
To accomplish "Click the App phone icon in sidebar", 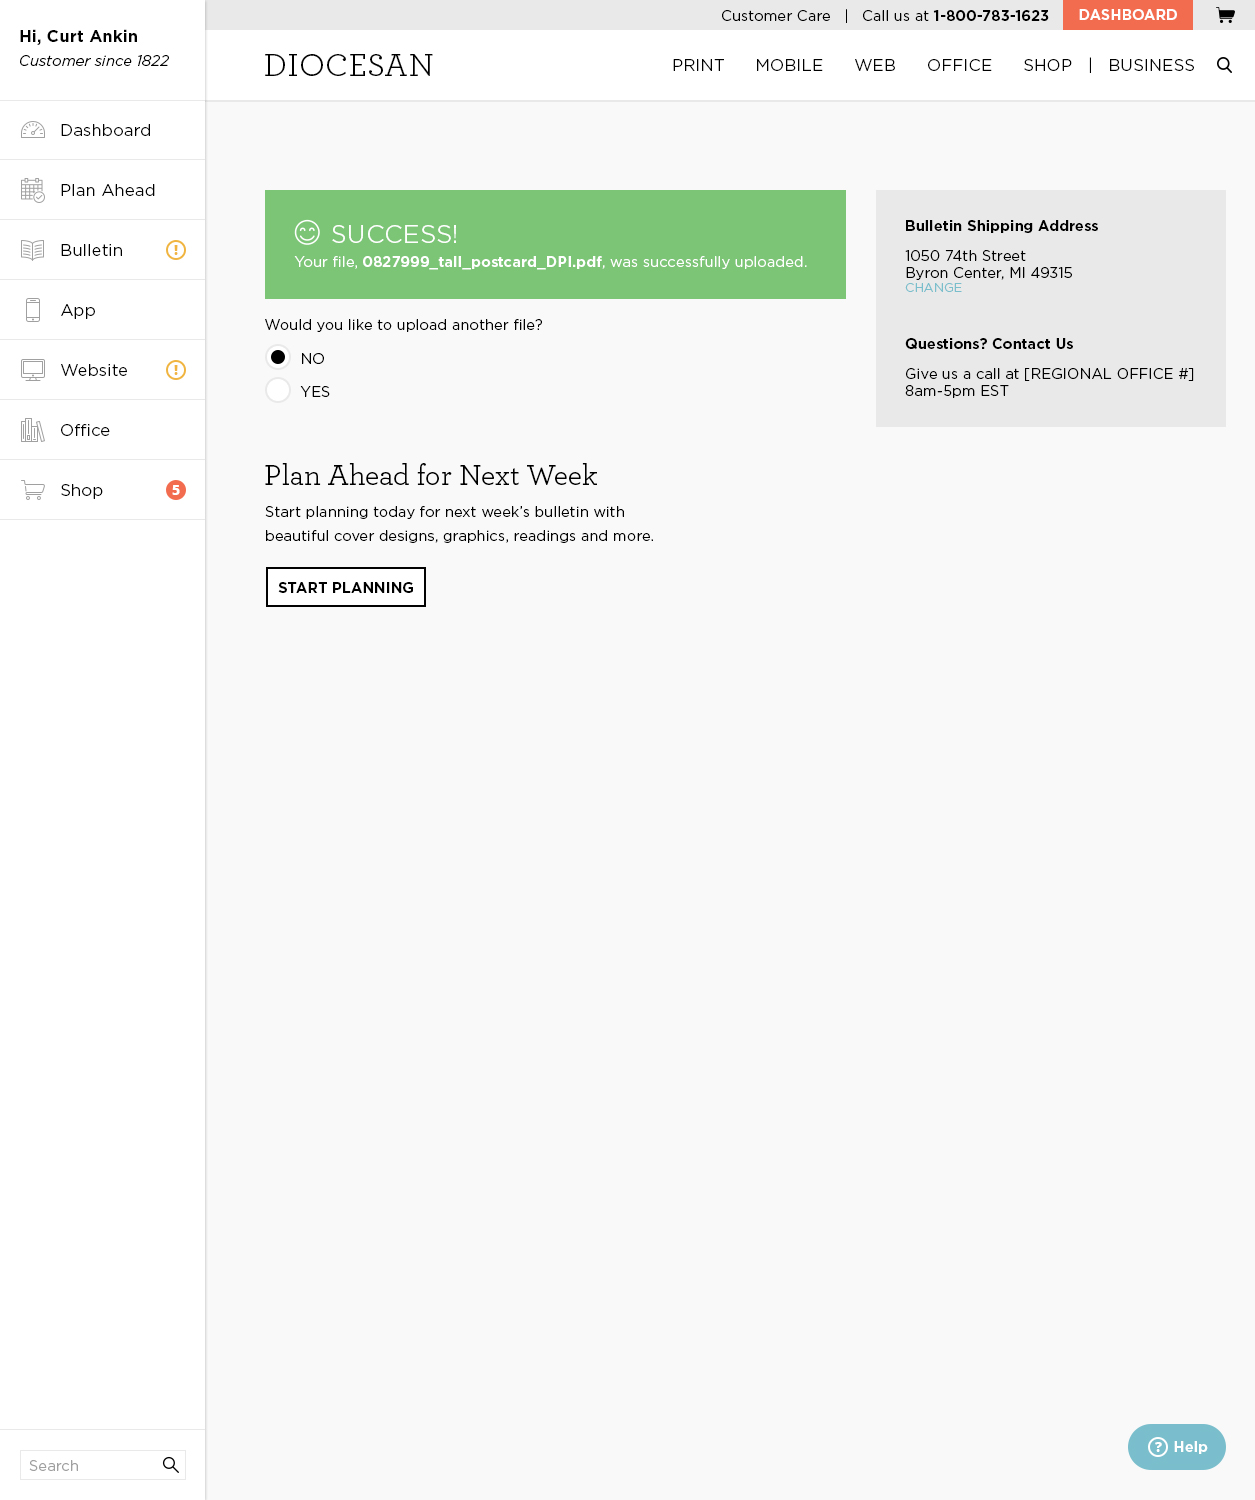I will (x=33, y=310).
